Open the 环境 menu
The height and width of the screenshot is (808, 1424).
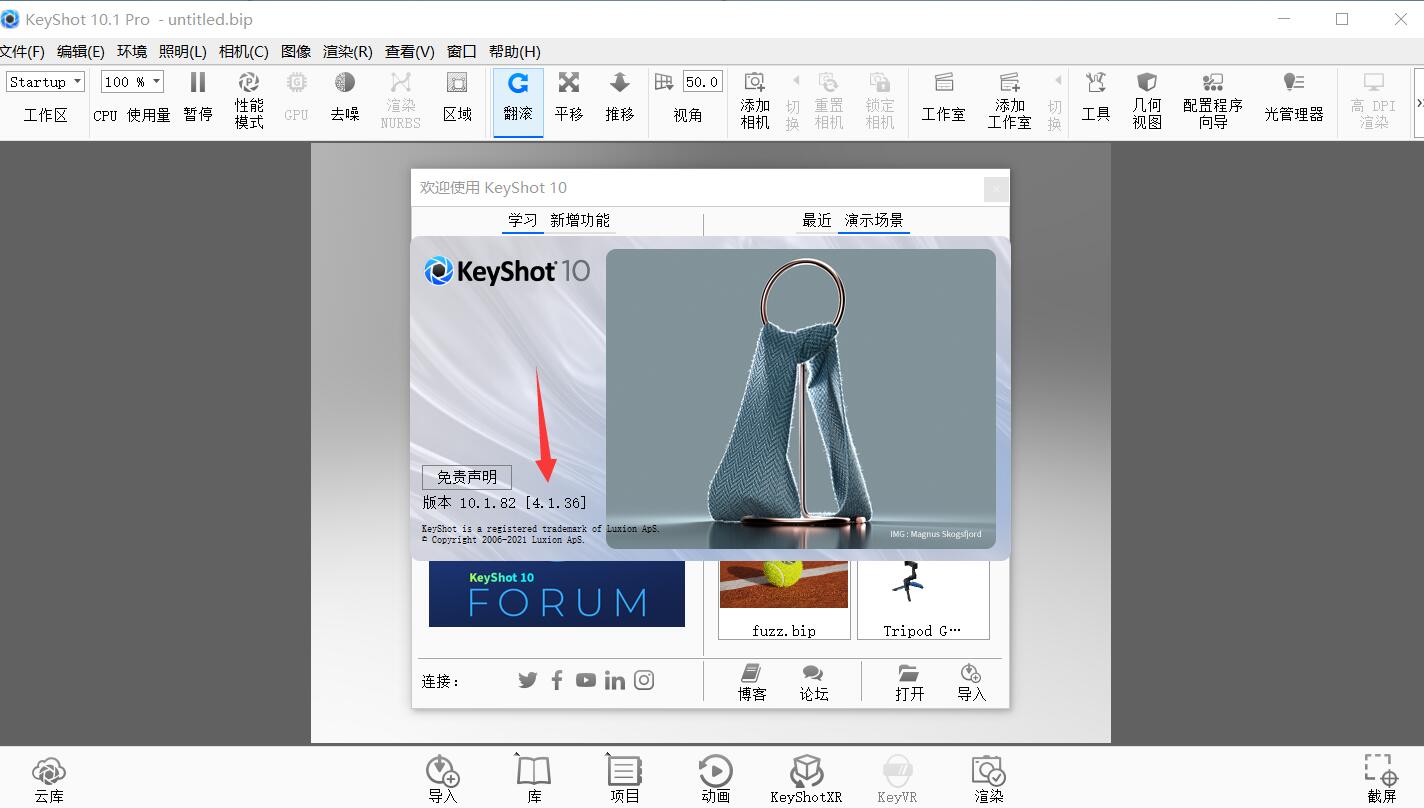(x=132, y=51)
